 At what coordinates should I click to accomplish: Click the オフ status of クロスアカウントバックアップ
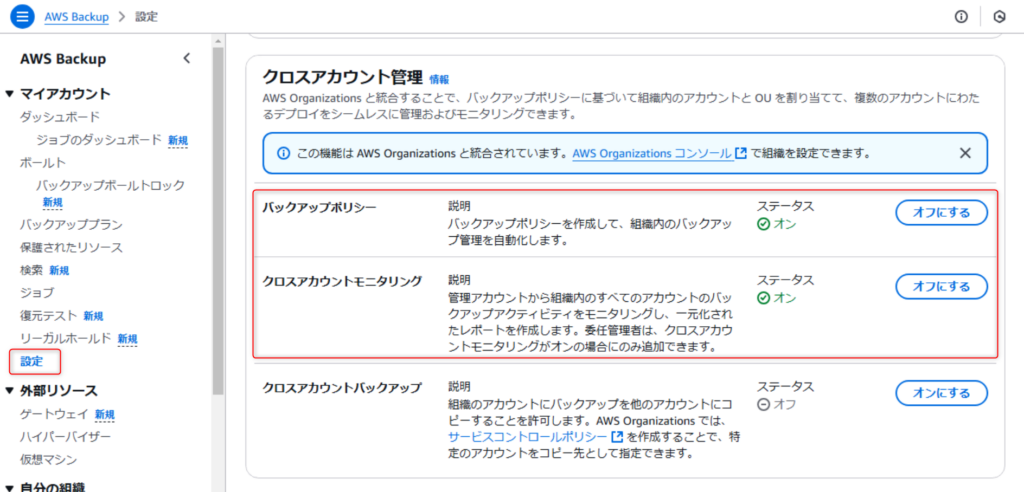tap(776, 404)
